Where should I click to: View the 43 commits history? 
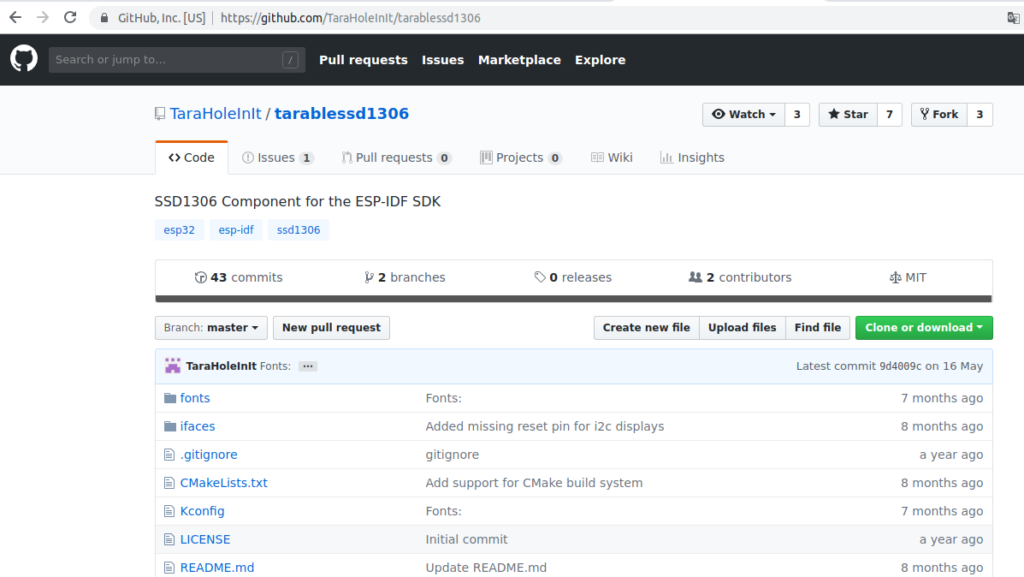[x=238, y=277]
